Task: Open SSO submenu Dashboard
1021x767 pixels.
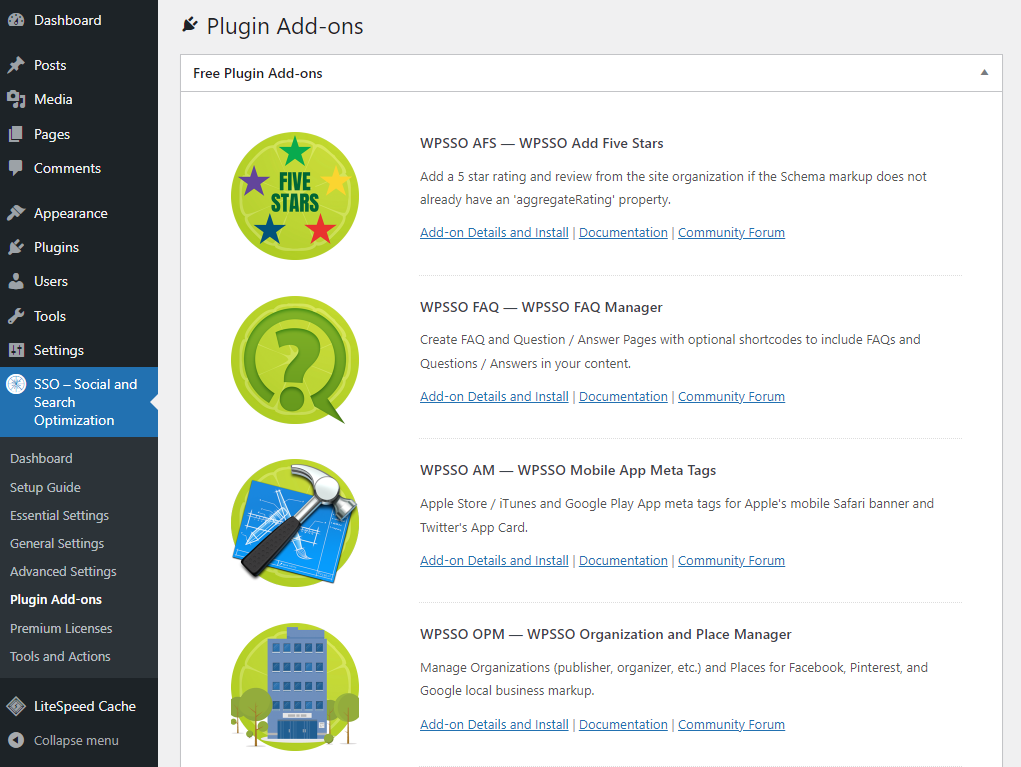Action: [41, 458]
